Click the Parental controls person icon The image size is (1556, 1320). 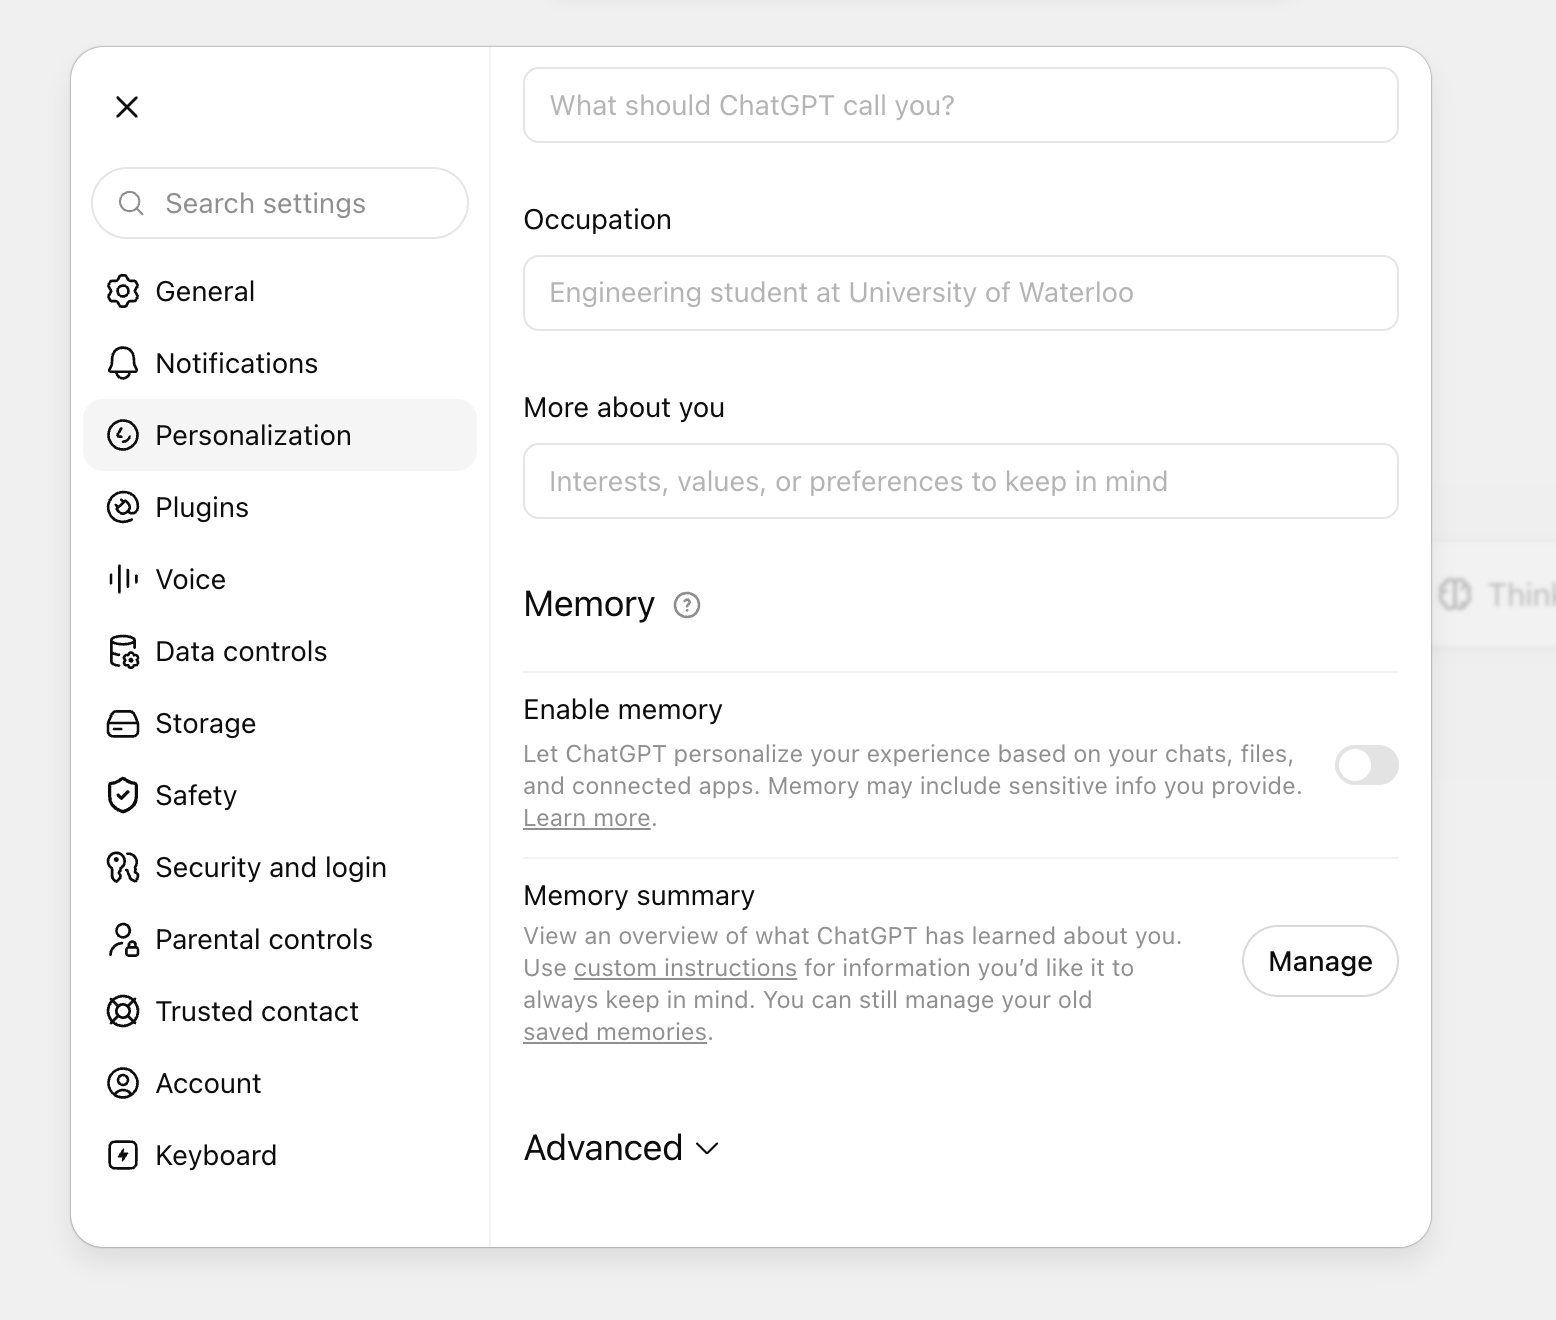[123, 939]
